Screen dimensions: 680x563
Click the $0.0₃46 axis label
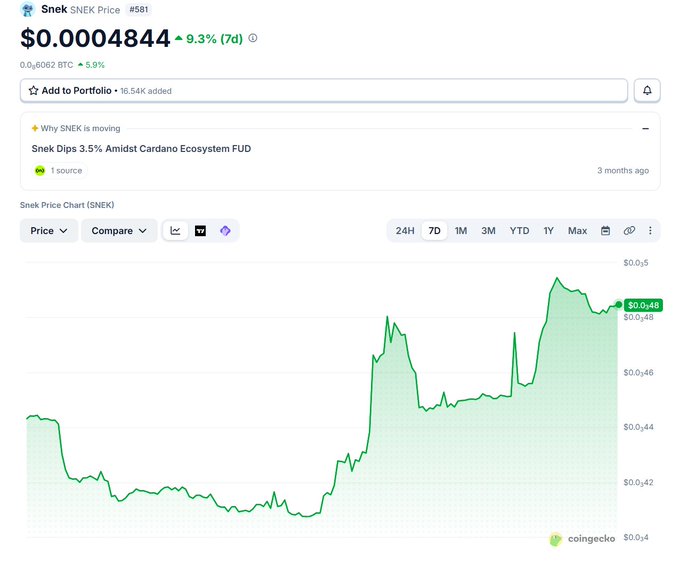pyautogui.click(x=638, y=373)
